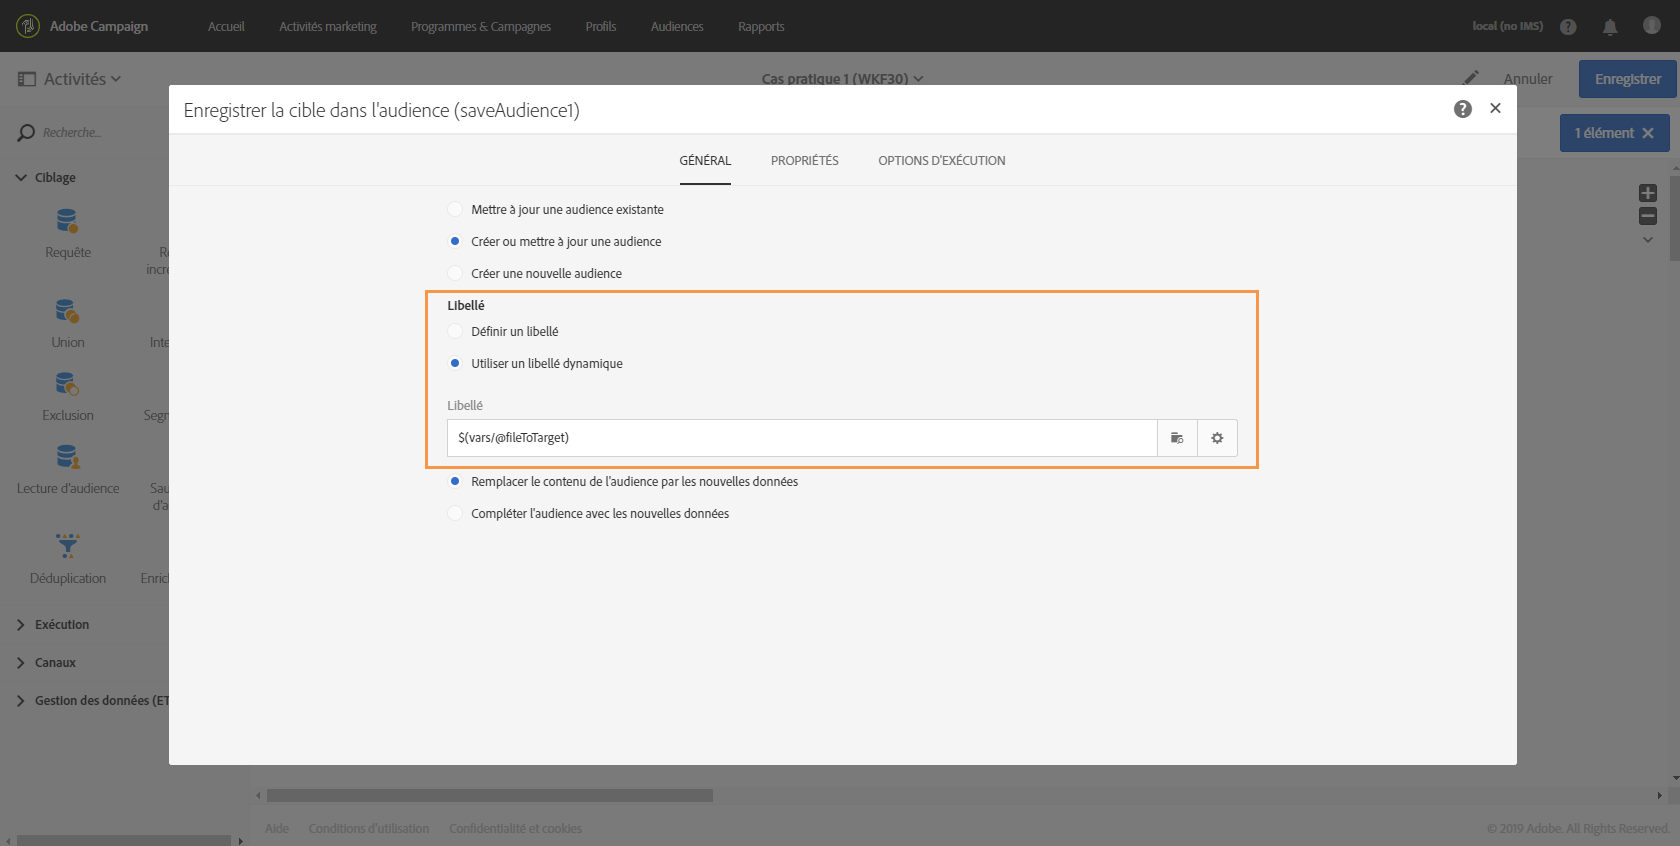Select the Déduplication activity icon

tap(67, 545)
